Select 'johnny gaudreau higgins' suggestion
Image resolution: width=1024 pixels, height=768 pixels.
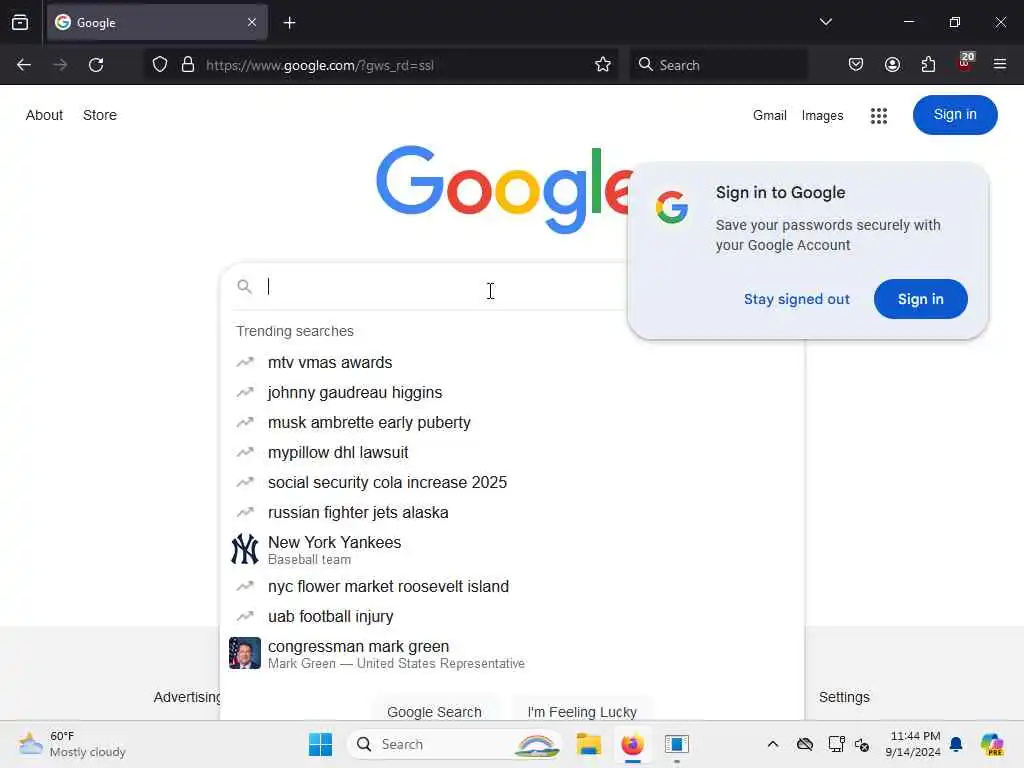tap(513, 392)
